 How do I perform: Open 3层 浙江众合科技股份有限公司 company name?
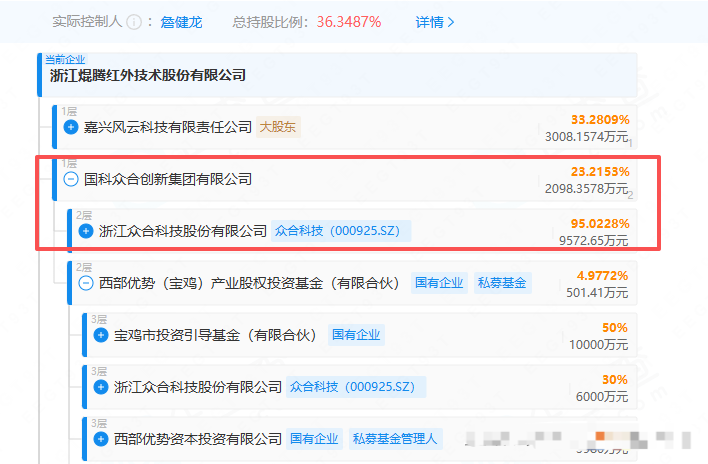coord(198,387)
